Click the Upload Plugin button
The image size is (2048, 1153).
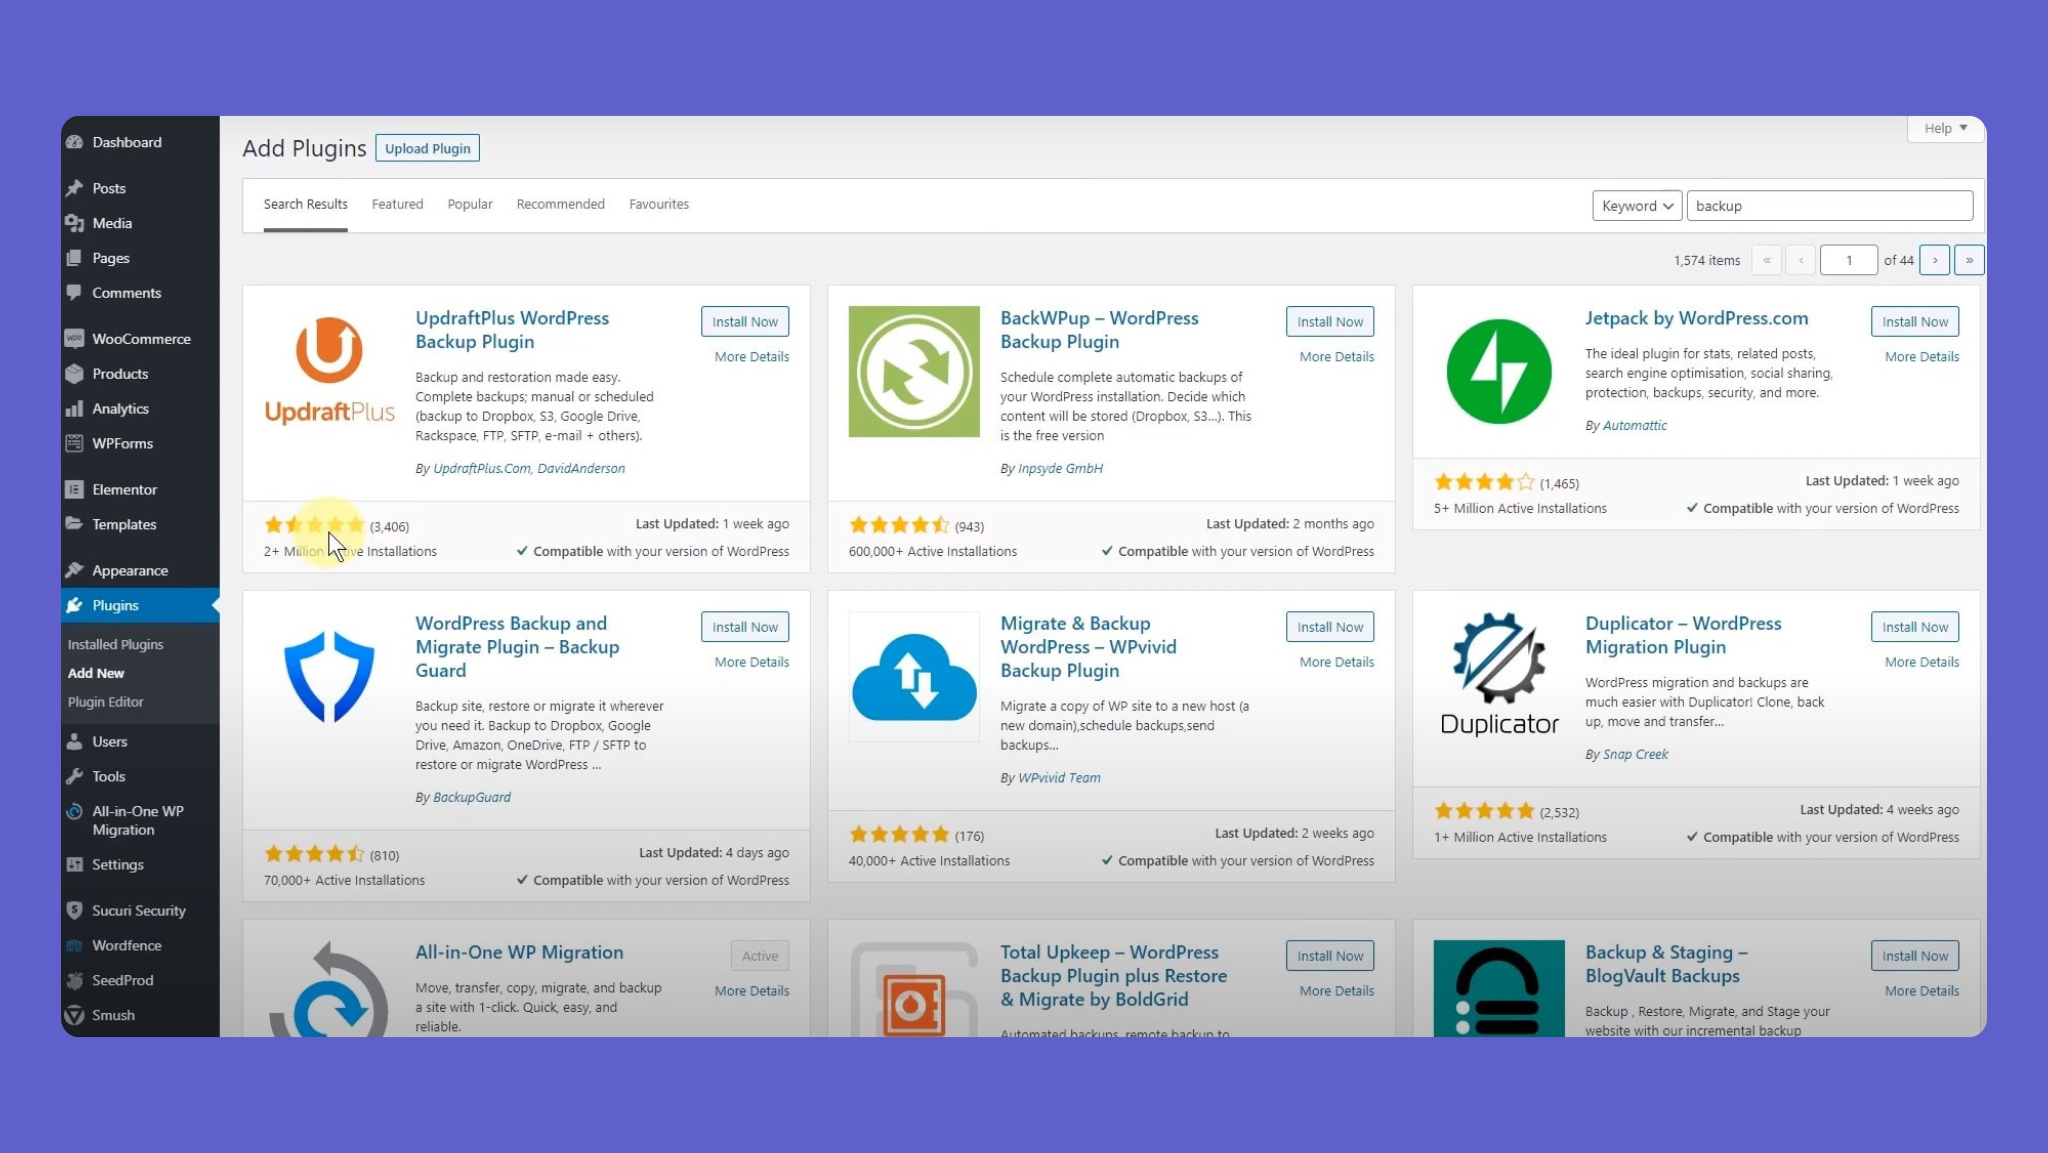pyautogui.click(x=428, y=148)
